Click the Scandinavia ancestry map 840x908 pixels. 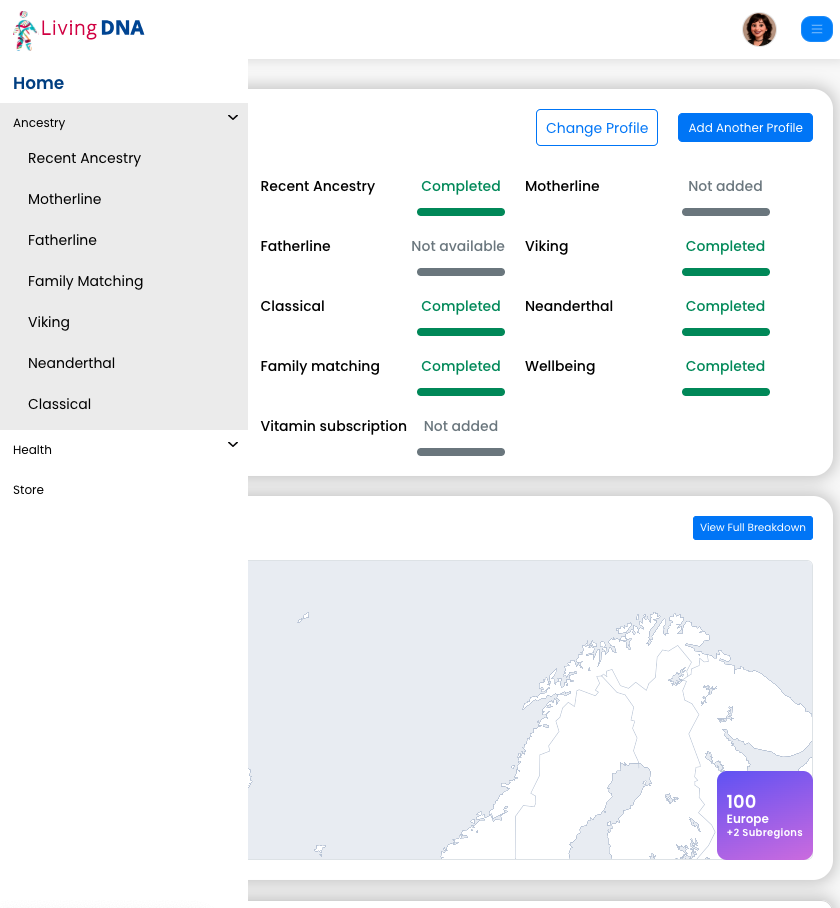pyautogui.click(x=530, y=710)
